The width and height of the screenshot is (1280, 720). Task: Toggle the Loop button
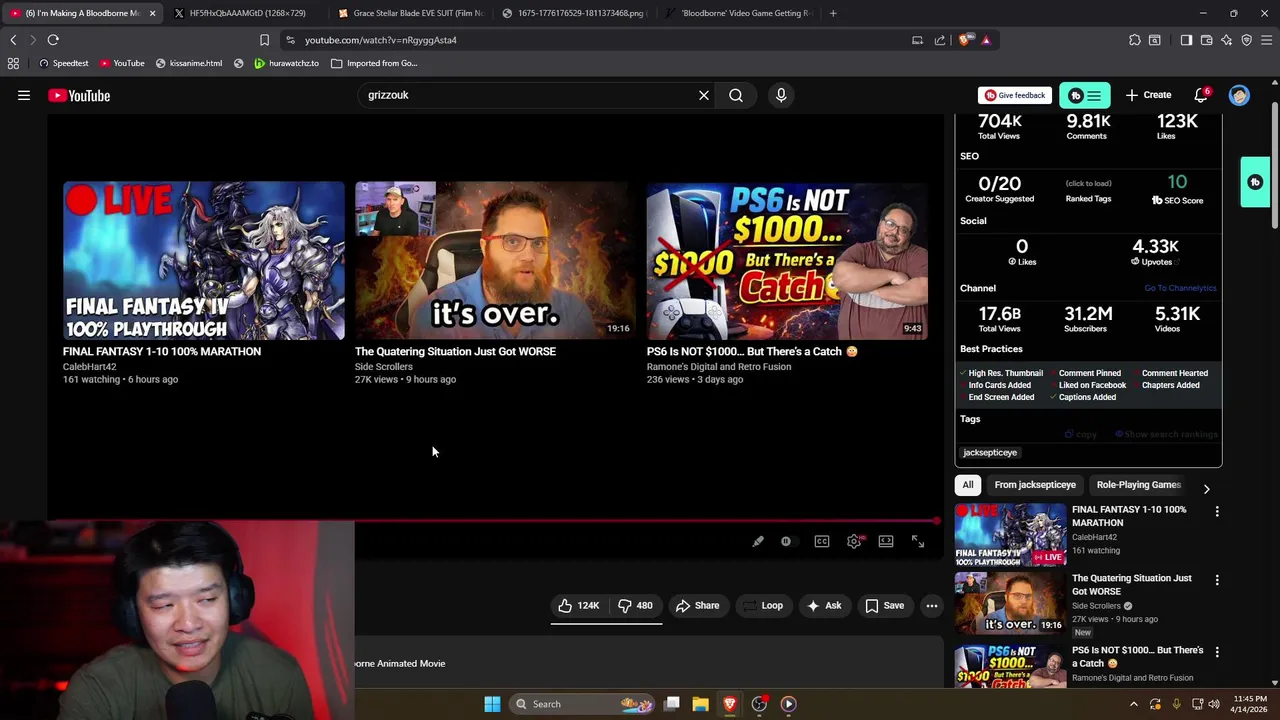762,605
